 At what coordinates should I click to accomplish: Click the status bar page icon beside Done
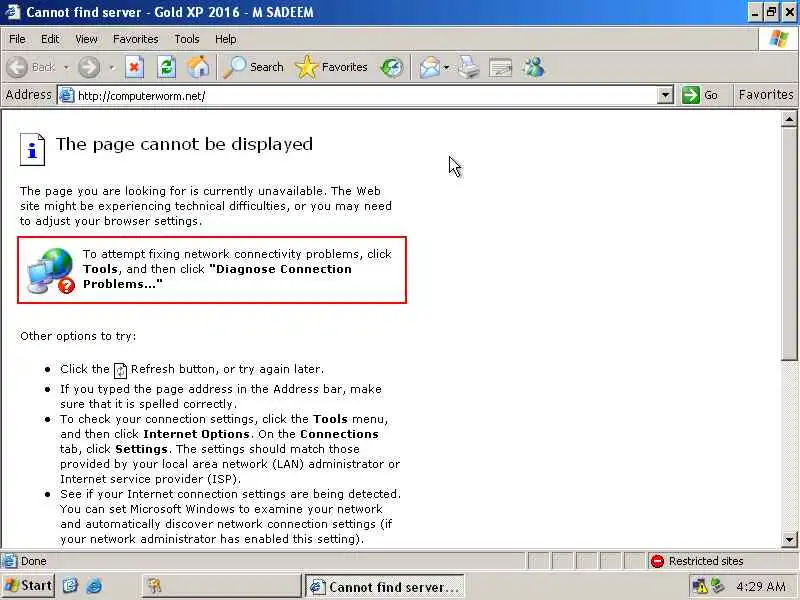click(x=9, y=561)
